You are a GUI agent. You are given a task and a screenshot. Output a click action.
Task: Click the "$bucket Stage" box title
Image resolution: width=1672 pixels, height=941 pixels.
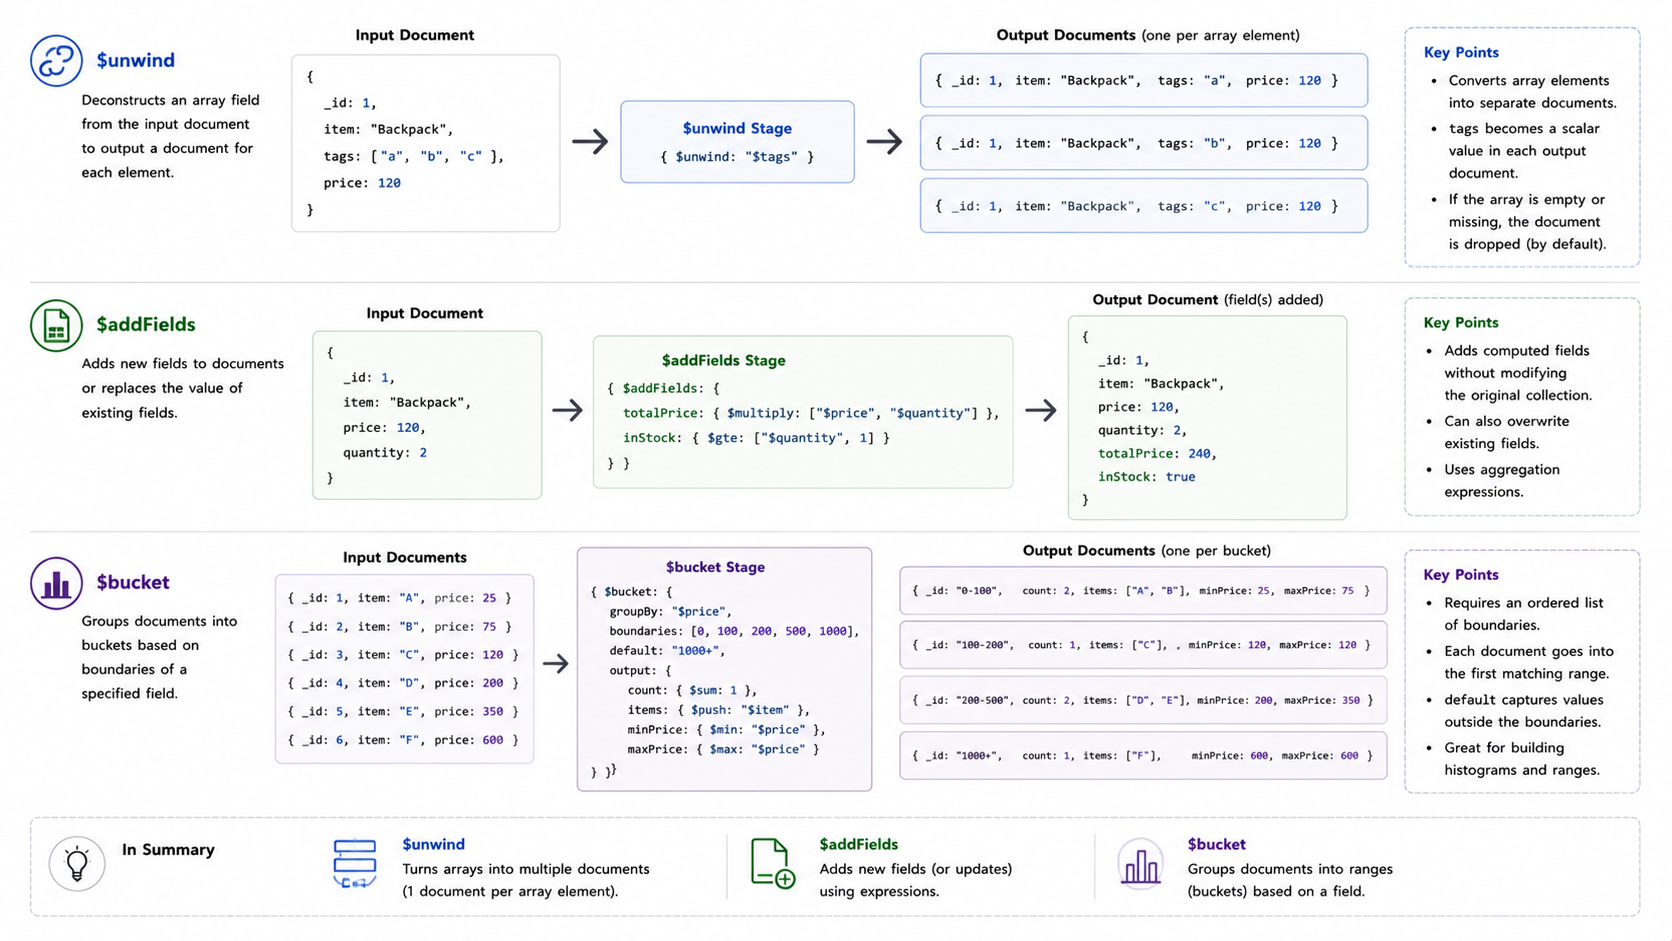click(x=715, y=567)
